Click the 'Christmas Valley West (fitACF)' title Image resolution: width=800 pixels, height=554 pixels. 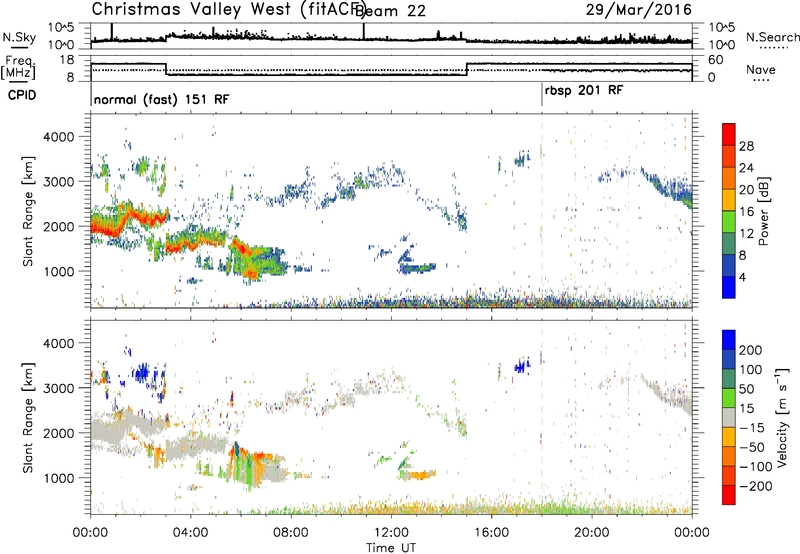point(230,9)
